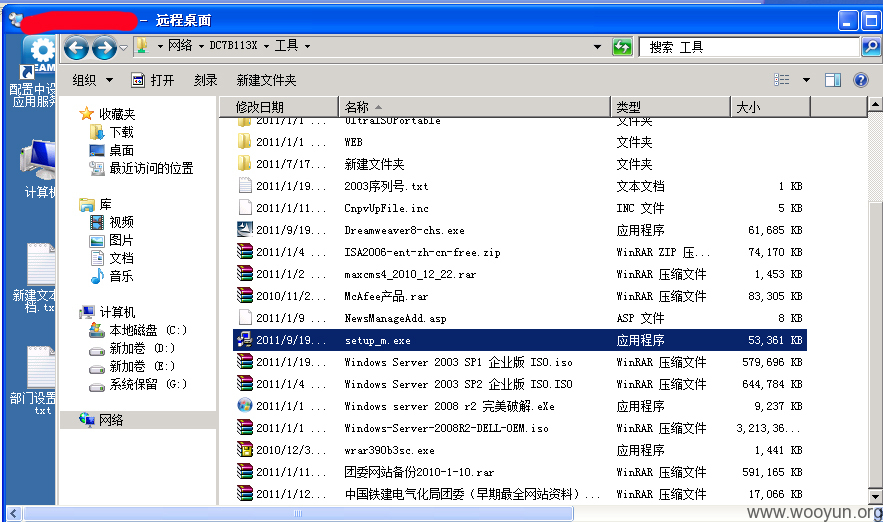
Task: Sort by the 类型 column header
Action: 670,106
